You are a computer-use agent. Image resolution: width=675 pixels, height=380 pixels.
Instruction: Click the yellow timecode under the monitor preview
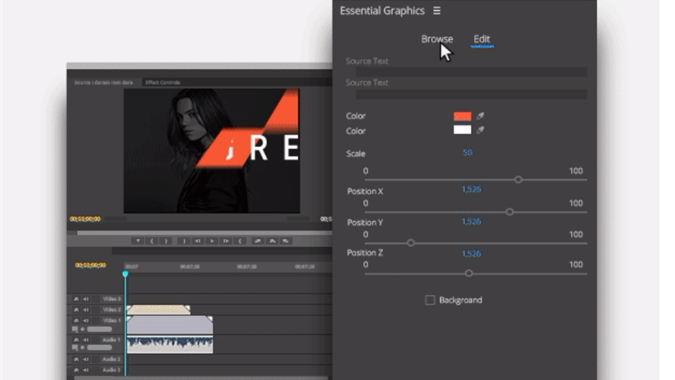tap(85, 219)
